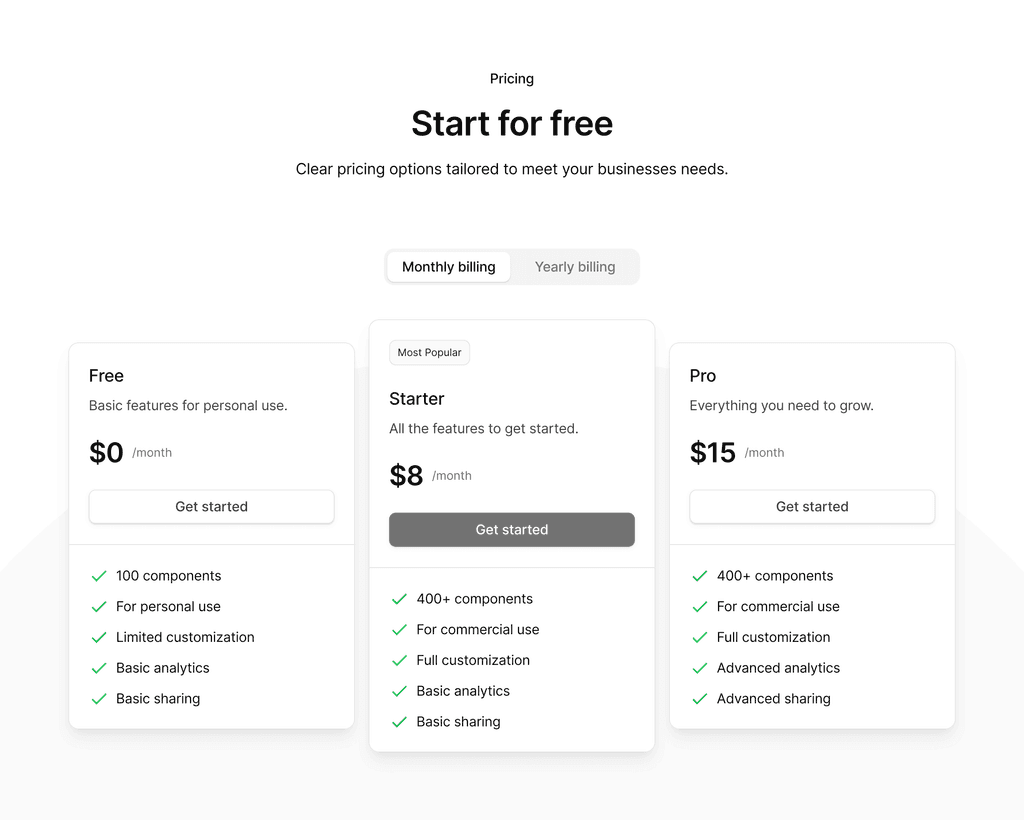
Task: Click Get started on the Free plan
Action: (x=211, y=506)
